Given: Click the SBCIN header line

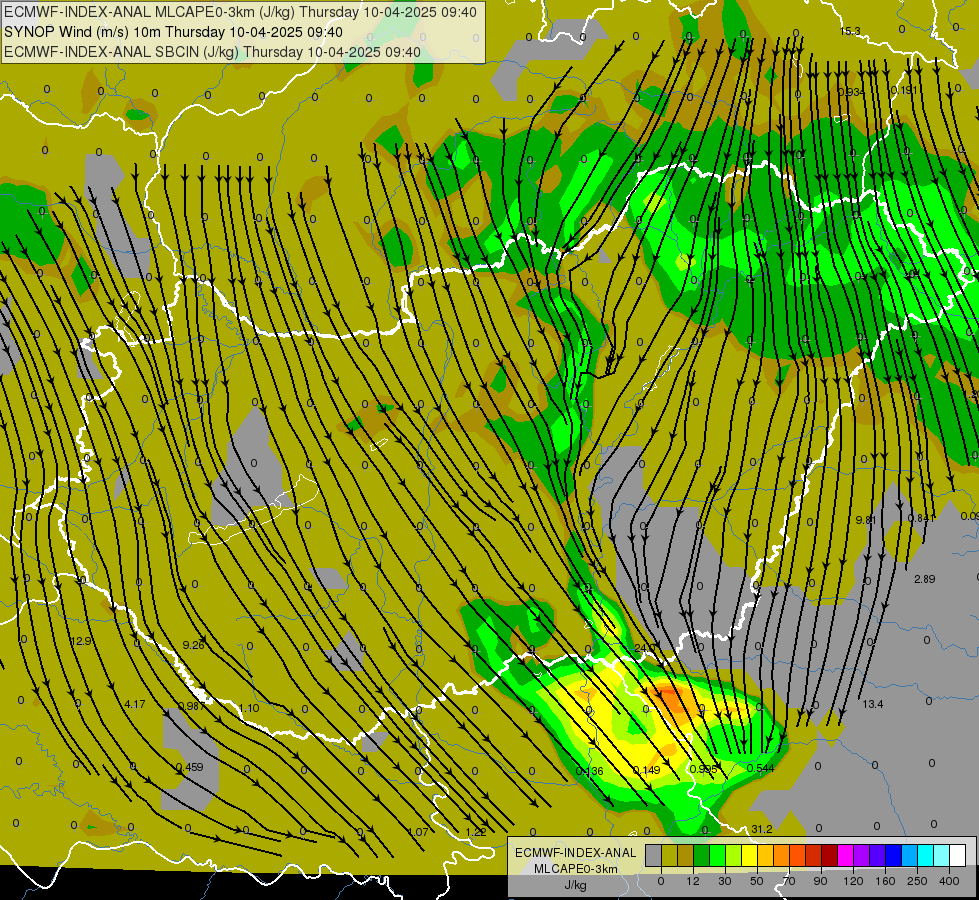Looking at the screenshot, I should 212,52.
